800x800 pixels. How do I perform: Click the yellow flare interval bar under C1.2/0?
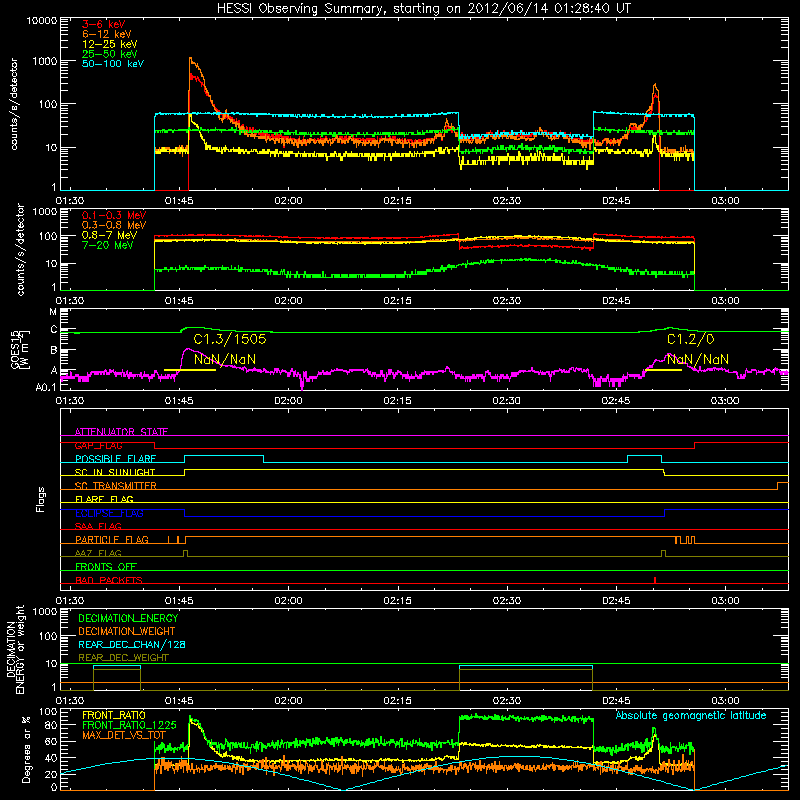coord(663,369)
